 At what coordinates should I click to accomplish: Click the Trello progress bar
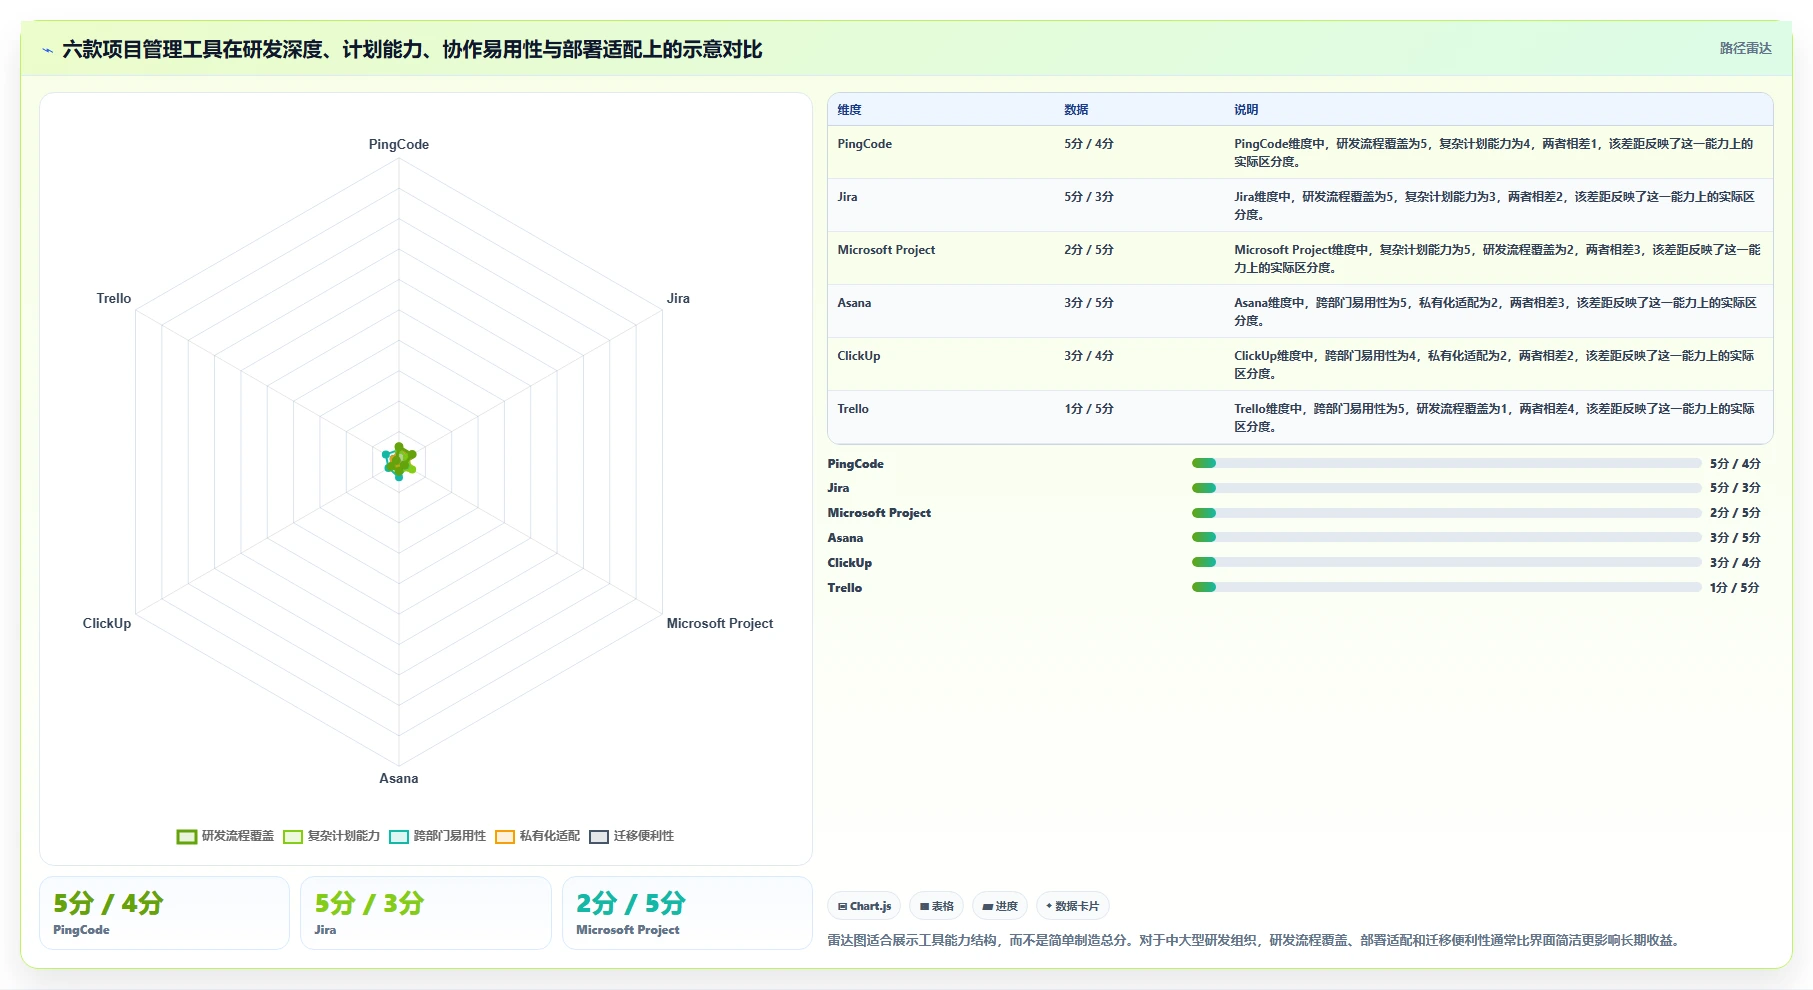[1446, 588]
